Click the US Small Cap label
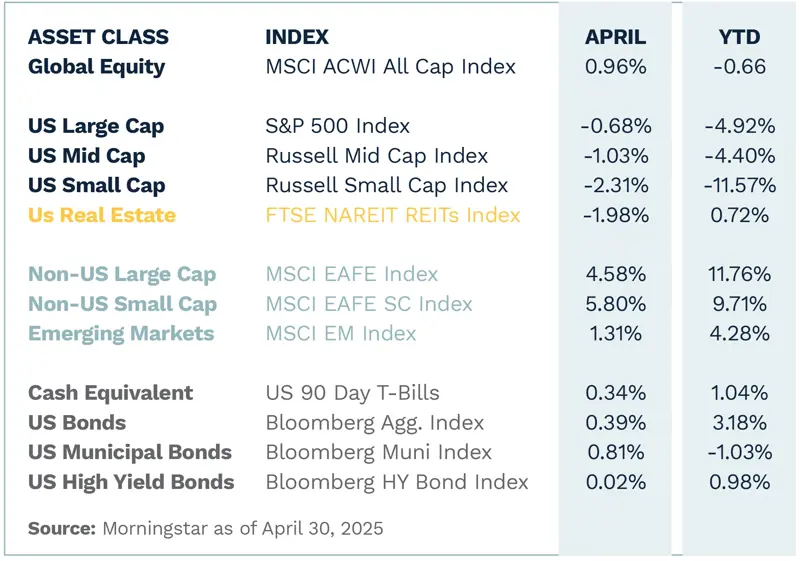This screenshot has height=561, width=800. [x=97, y=186]
